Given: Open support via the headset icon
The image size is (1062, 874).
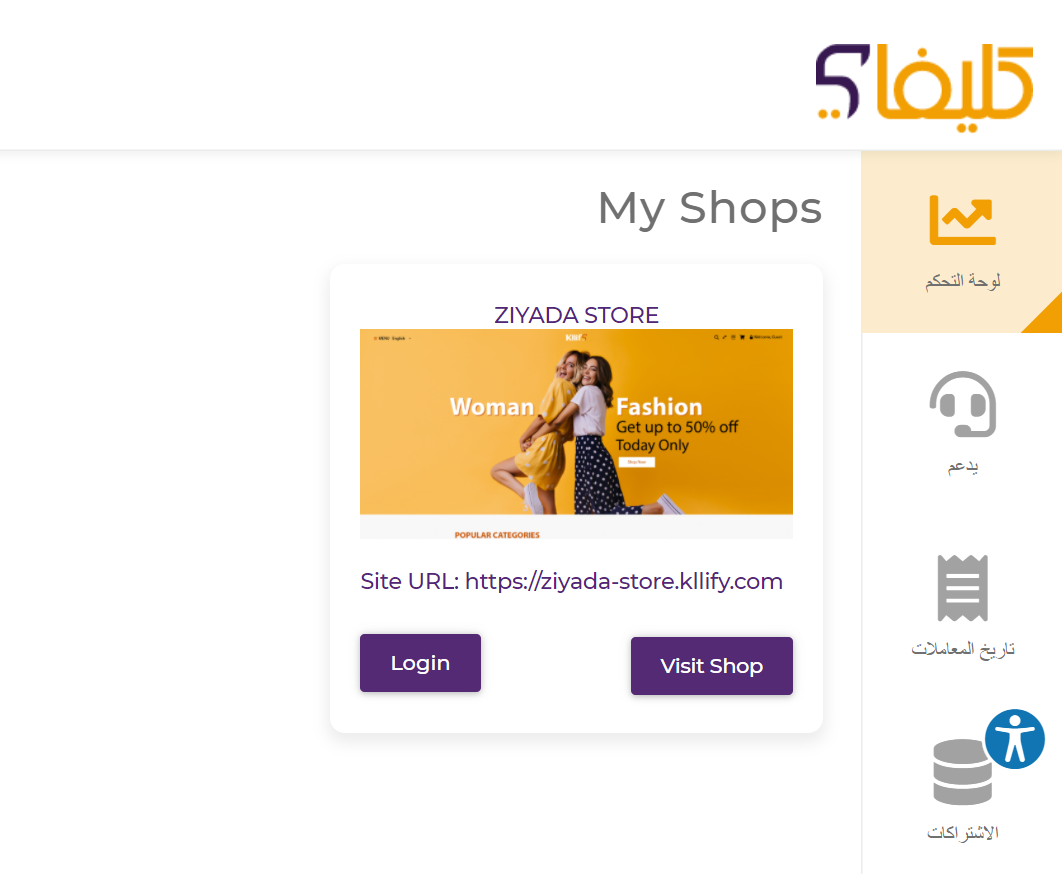Looking at the screenshot, I should point(962,404).
